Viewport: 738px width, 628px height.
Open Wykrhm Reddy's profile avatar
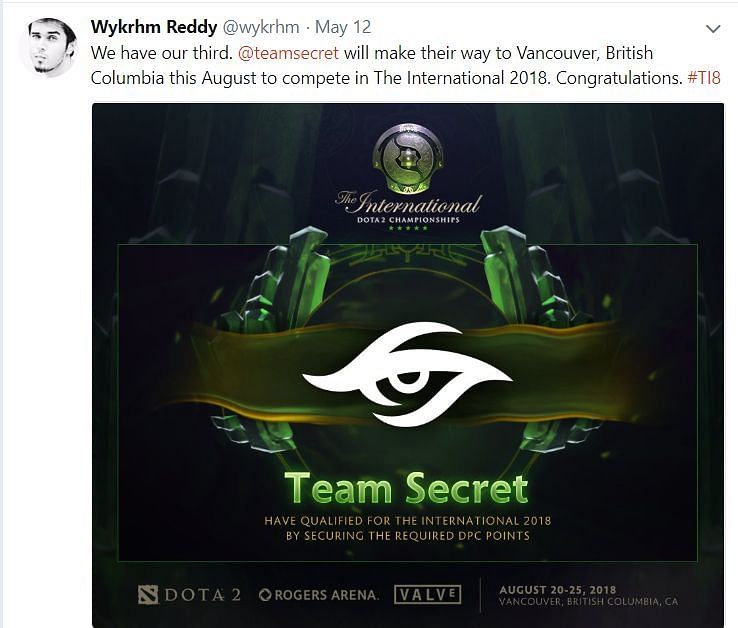[48, 48]
